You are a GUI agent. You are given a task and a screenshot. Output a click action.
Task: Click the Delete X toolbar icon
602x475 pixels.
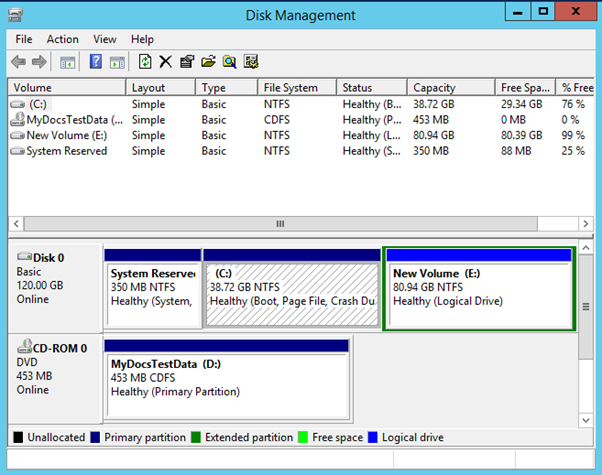coord(165,62)
